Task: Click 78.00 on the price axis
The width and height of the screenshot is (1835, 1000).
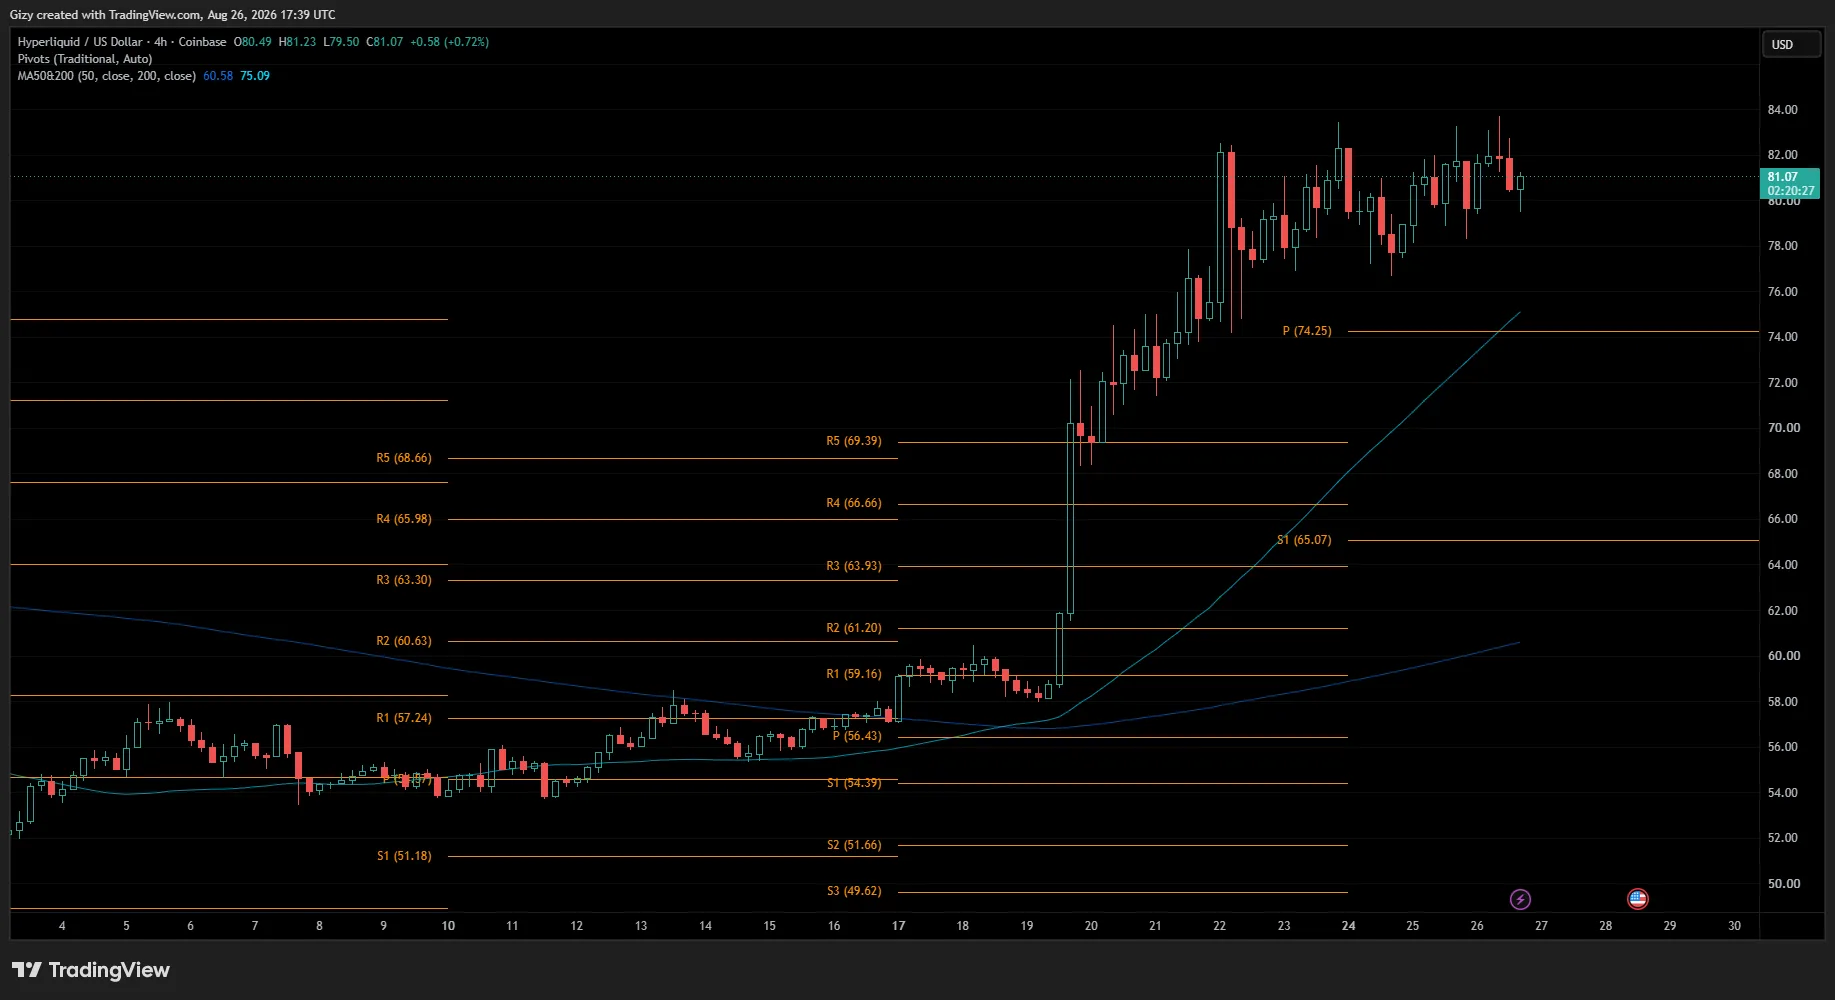Action: point(1782,246)
